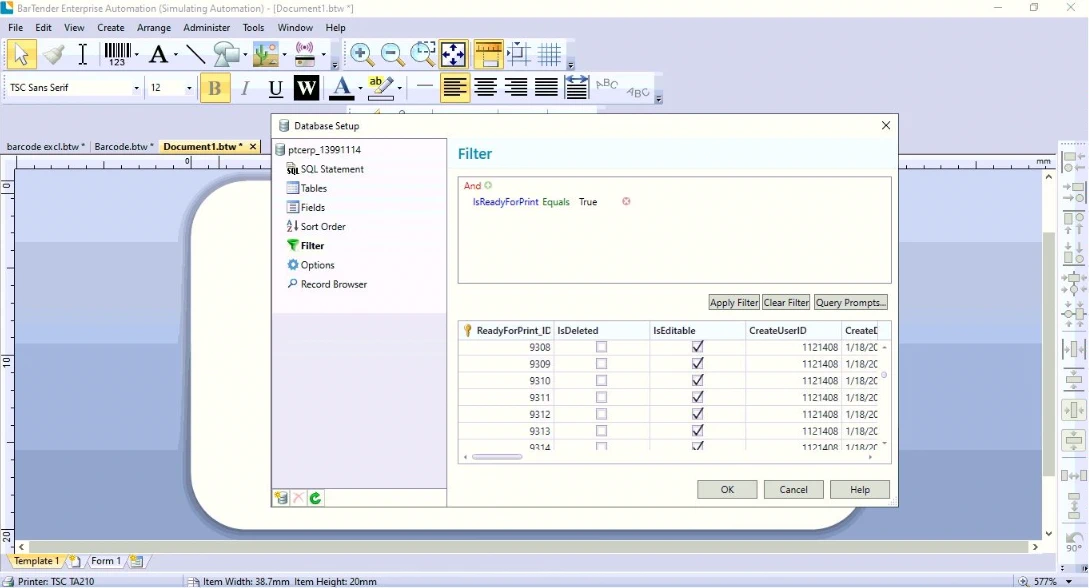Viewport: 1089px width, 588px height.
Task: Select the pointer arrow tool
Action: [21, 54]
